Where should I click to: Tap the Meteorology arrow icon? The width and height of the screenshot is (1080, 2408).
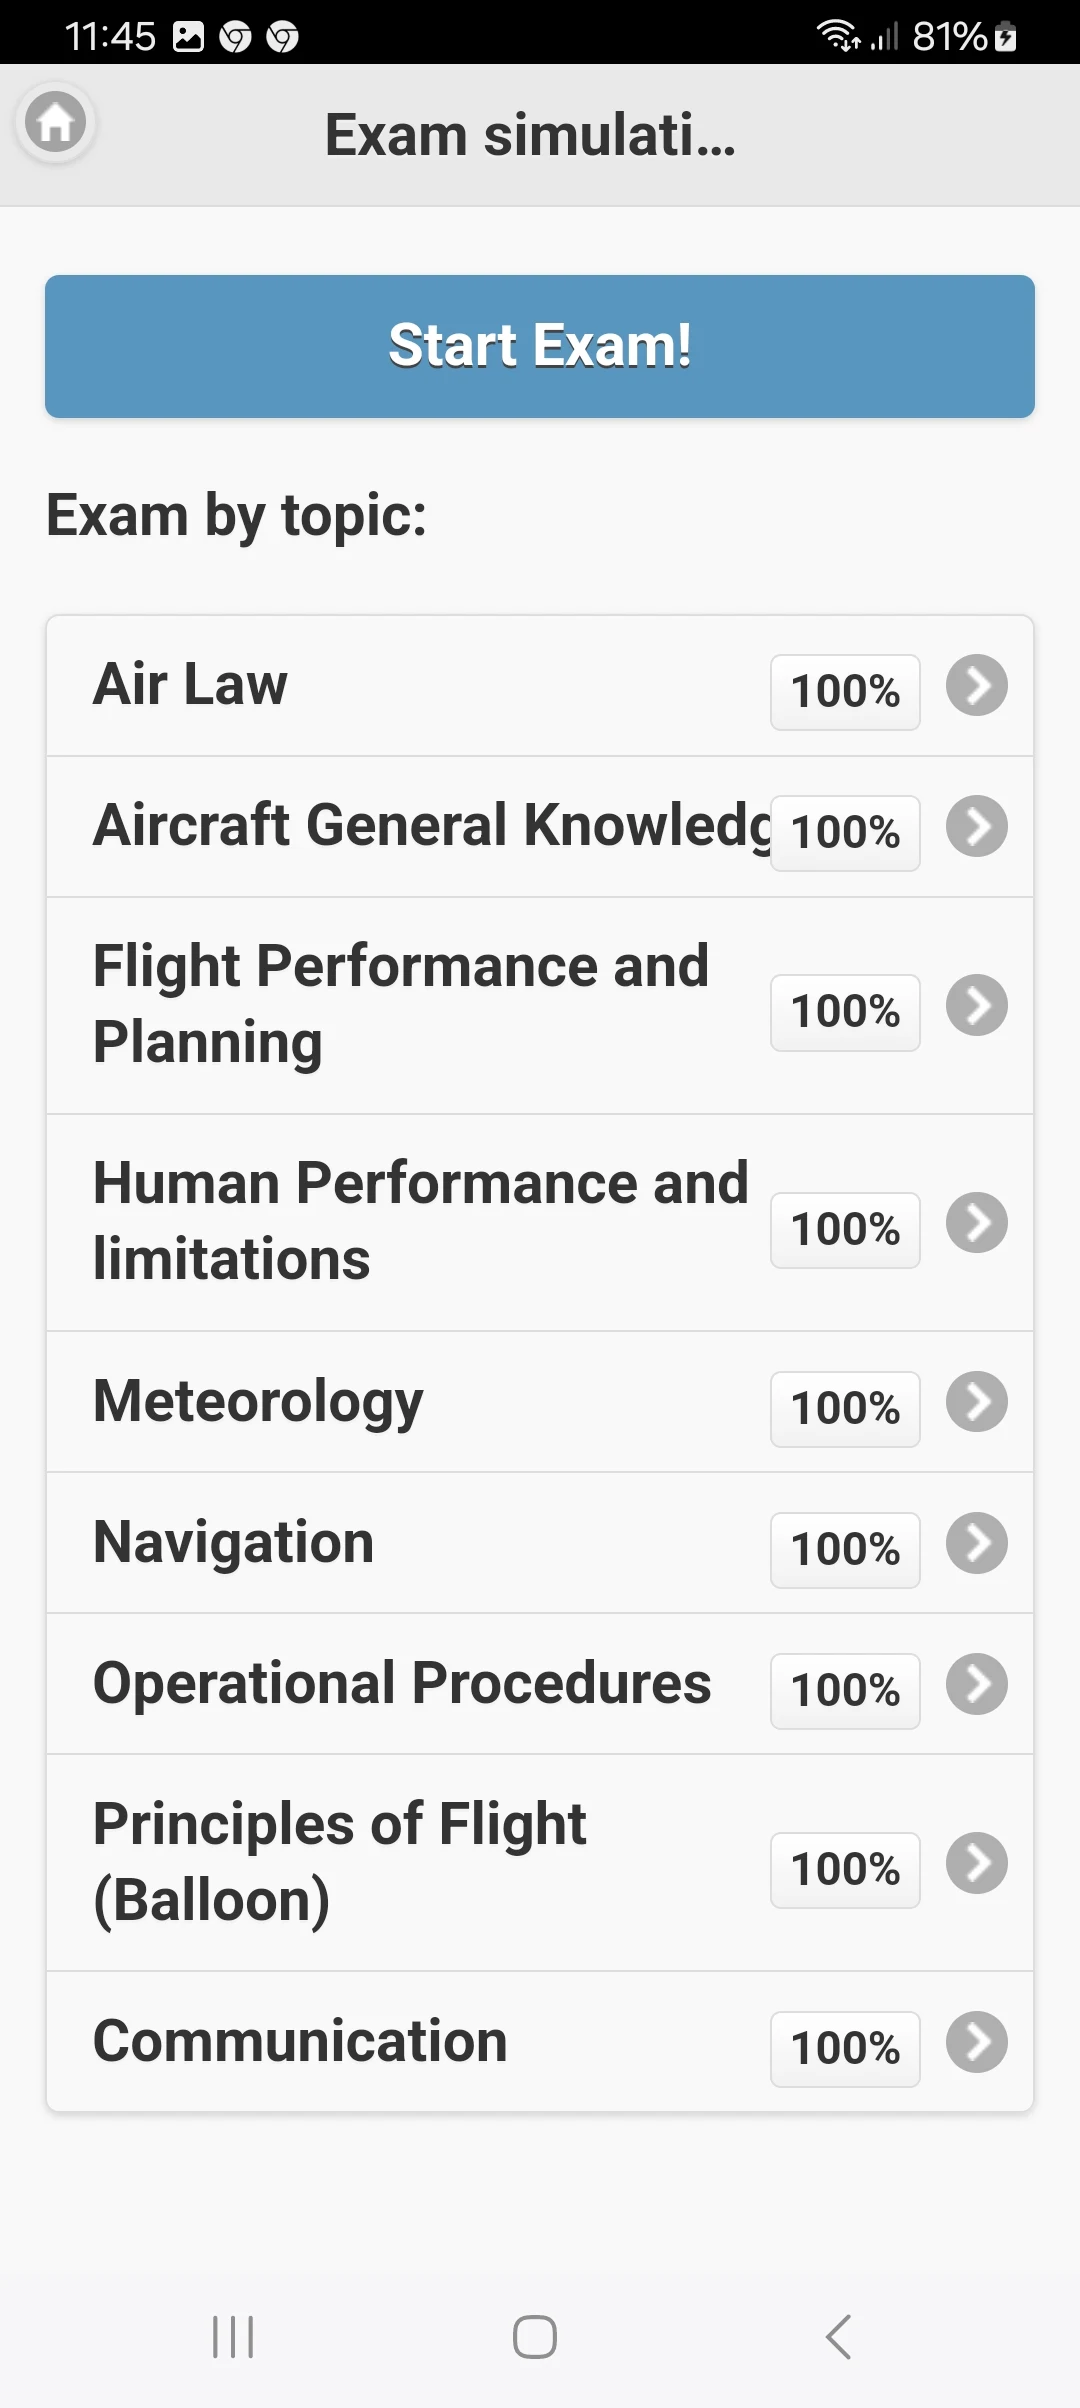click(976, 1402)
